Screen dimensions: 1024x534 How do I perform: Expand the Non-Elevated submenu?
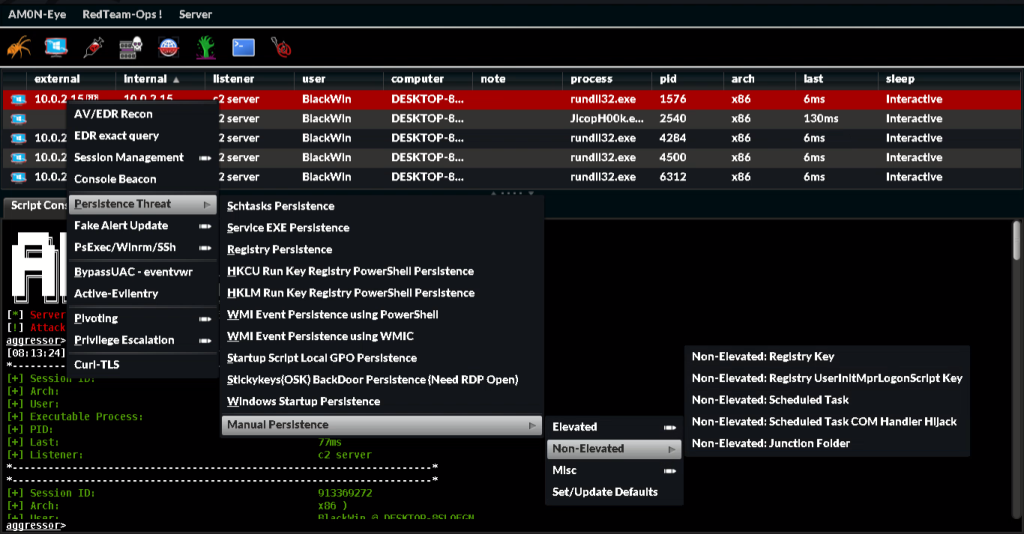[614, 448]
